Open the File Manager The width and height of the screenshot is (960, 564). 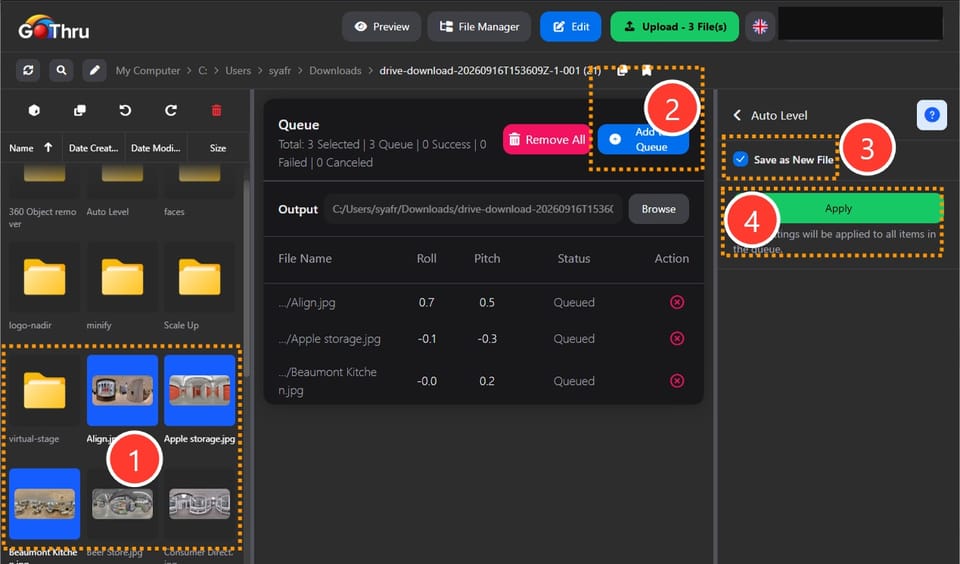(479, 27)
